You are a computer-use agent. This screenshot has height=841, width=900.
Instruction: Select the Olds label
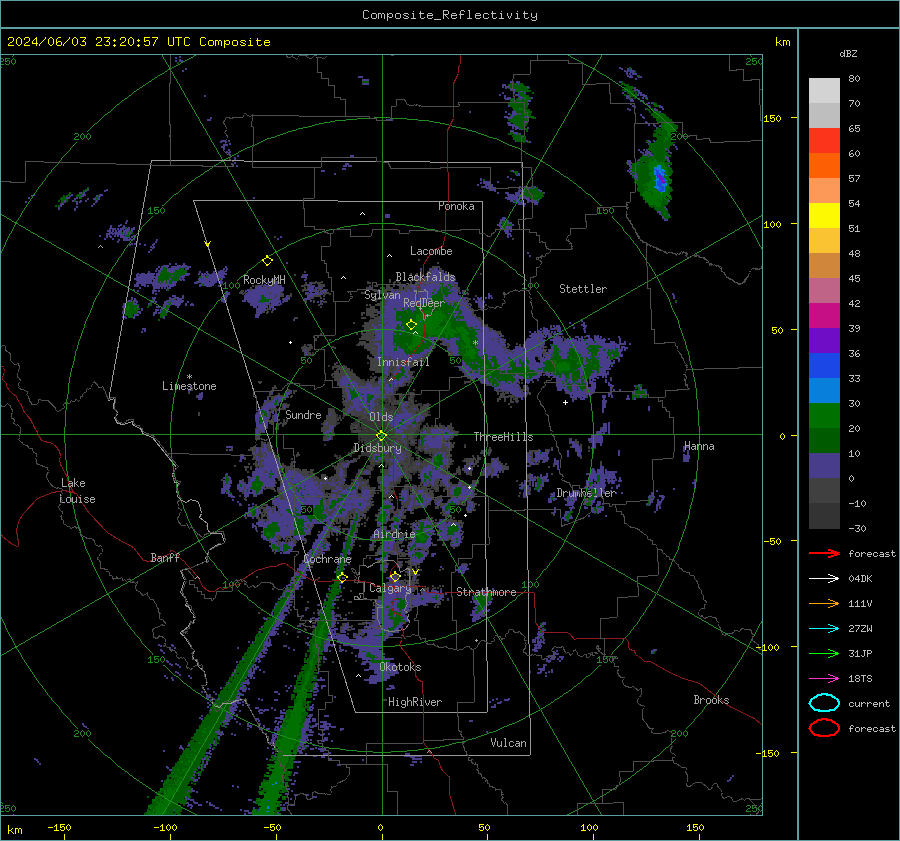381,417
